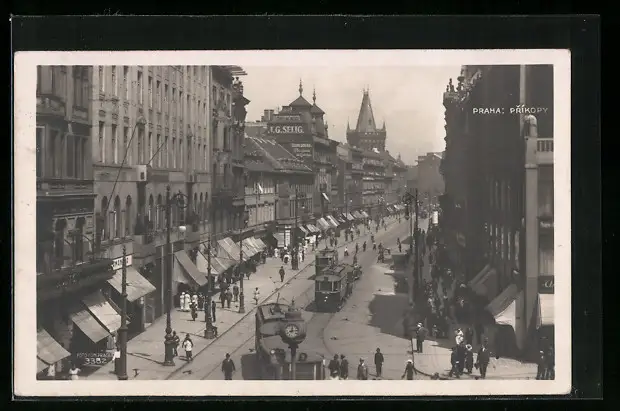Click the group of women in white dresses
The image size is (620, 411).
186,300
